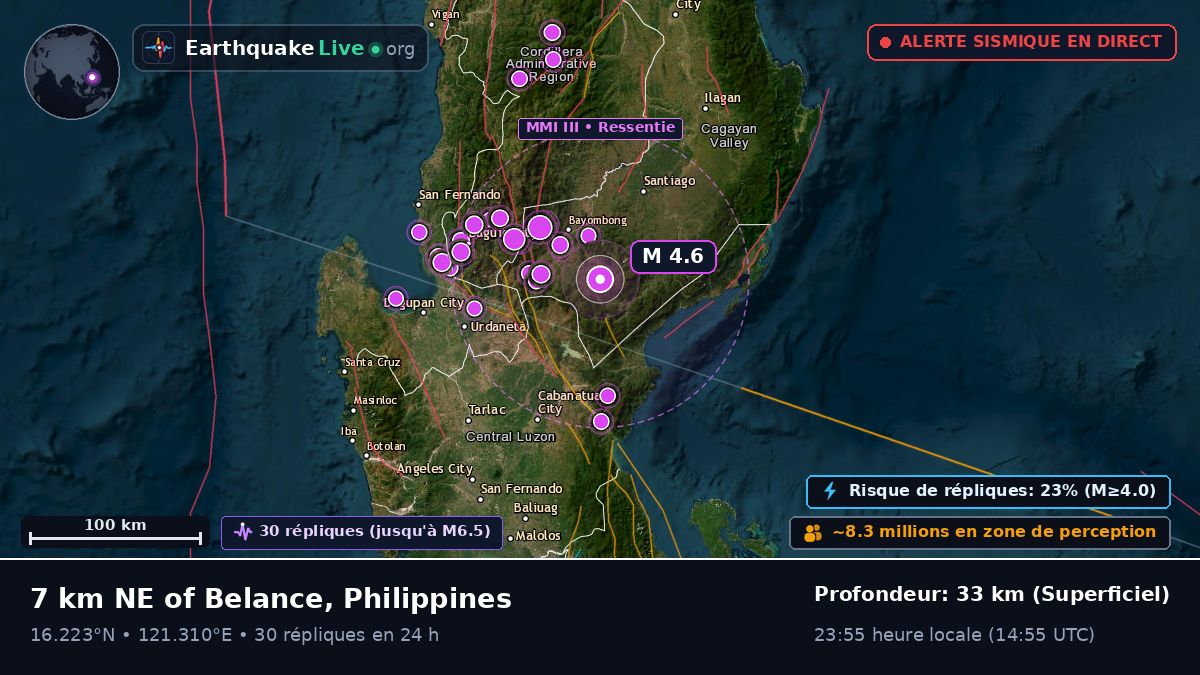Screen dimensions: 1200x675
Task: Select the main epicenter marker
Action: pyautogui.click(x=600, y=280)
